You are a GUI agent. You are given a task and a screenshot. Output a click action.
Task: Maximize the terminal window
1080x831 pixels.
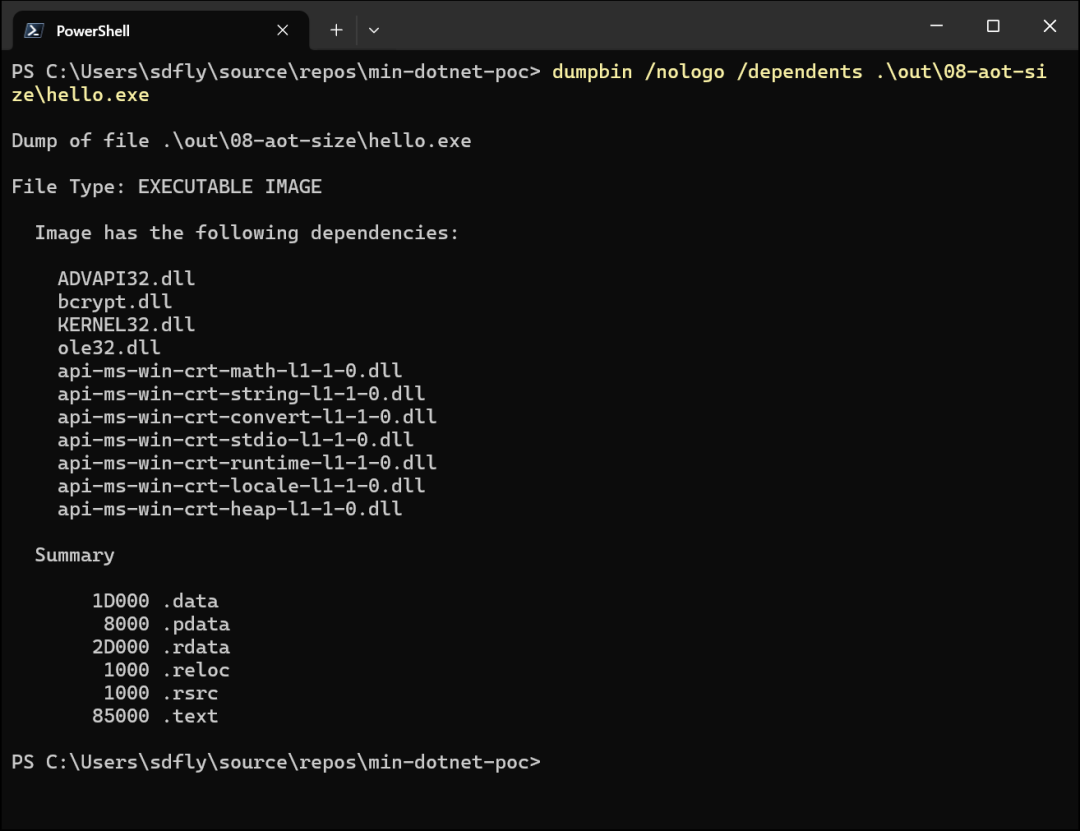(993, 26)
